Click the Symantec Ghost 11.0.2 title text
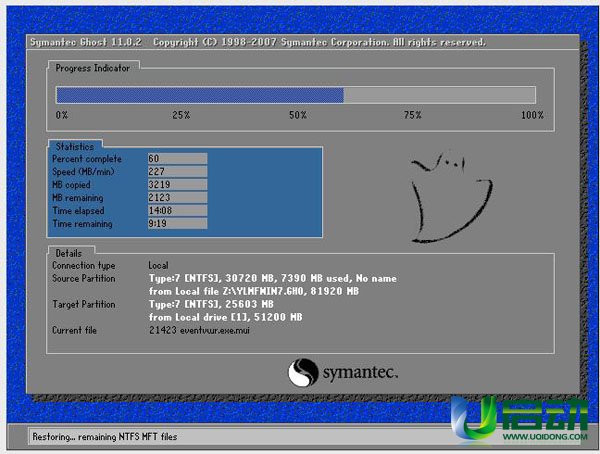 point(86,42)
